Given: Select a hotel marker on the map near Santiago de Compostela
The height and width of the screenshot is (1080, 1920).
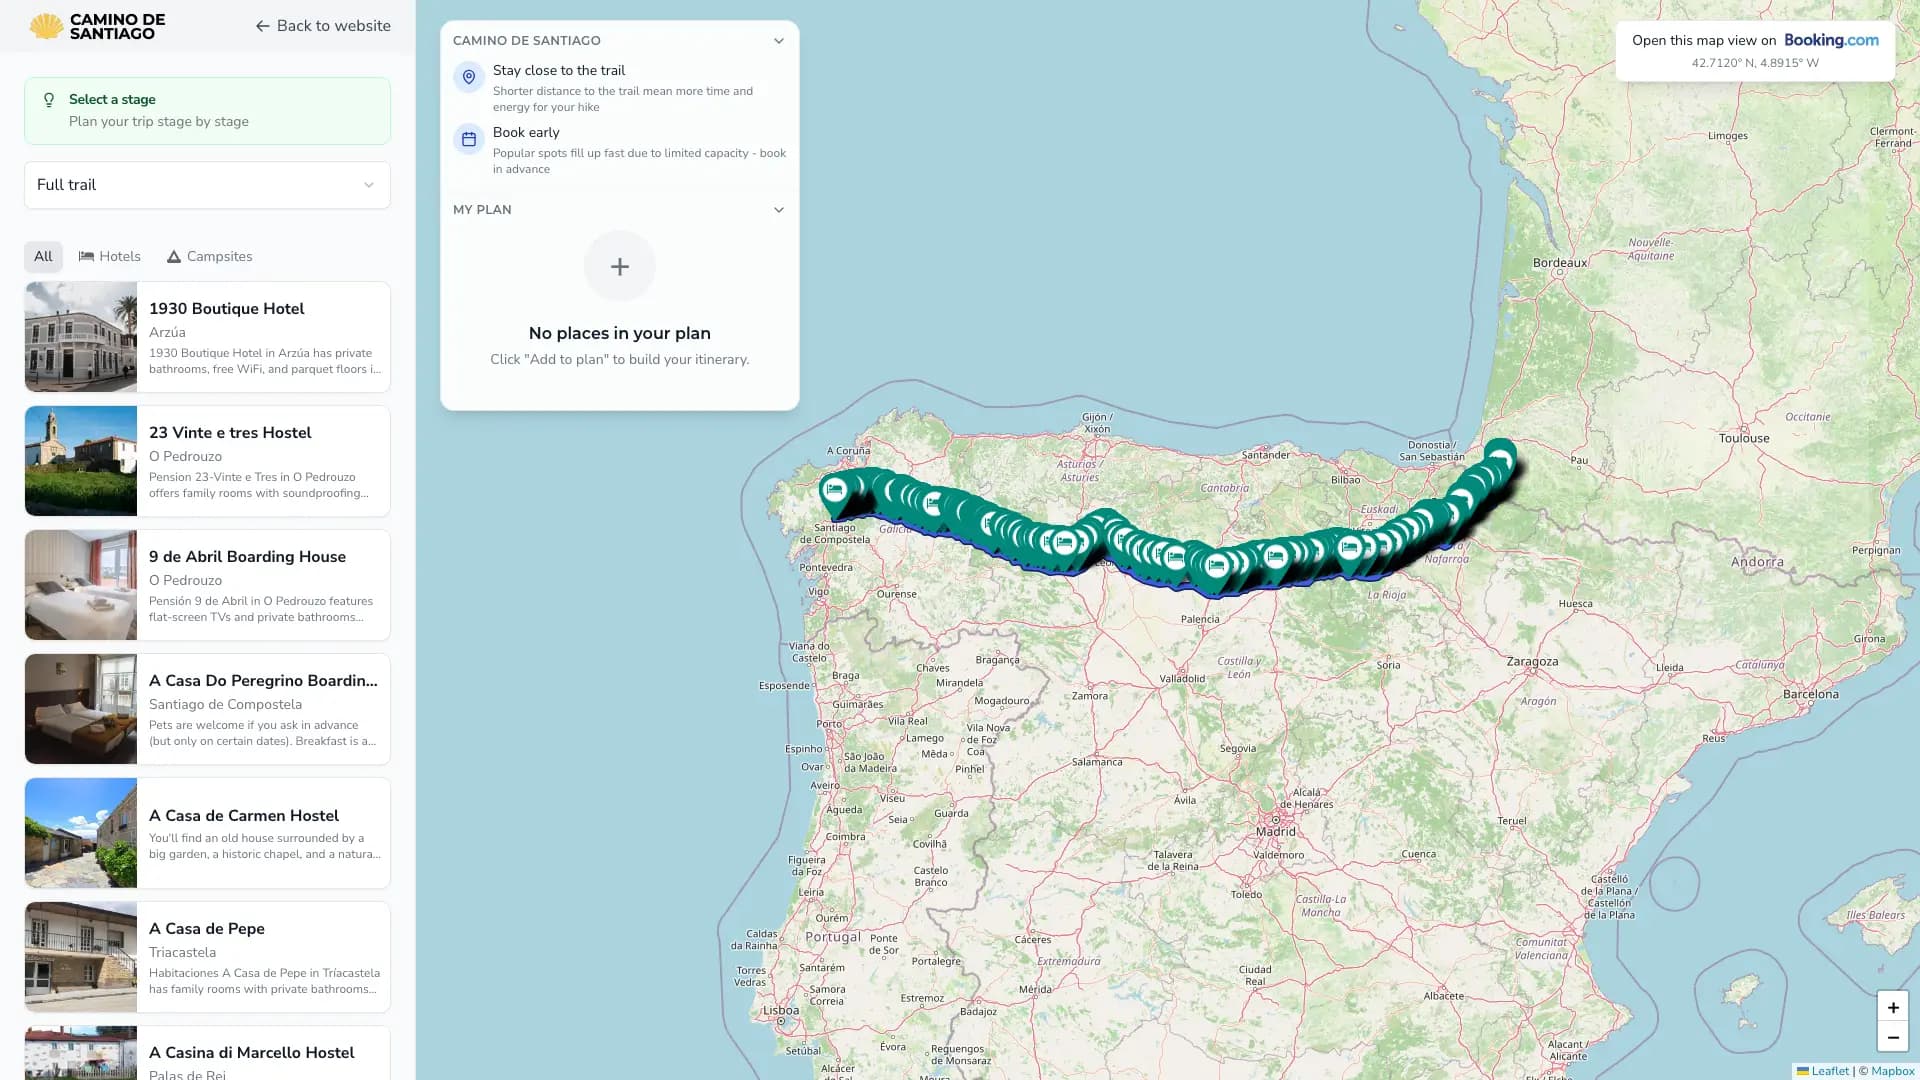Looking at the screenshot, I should (x=836, y=489).
